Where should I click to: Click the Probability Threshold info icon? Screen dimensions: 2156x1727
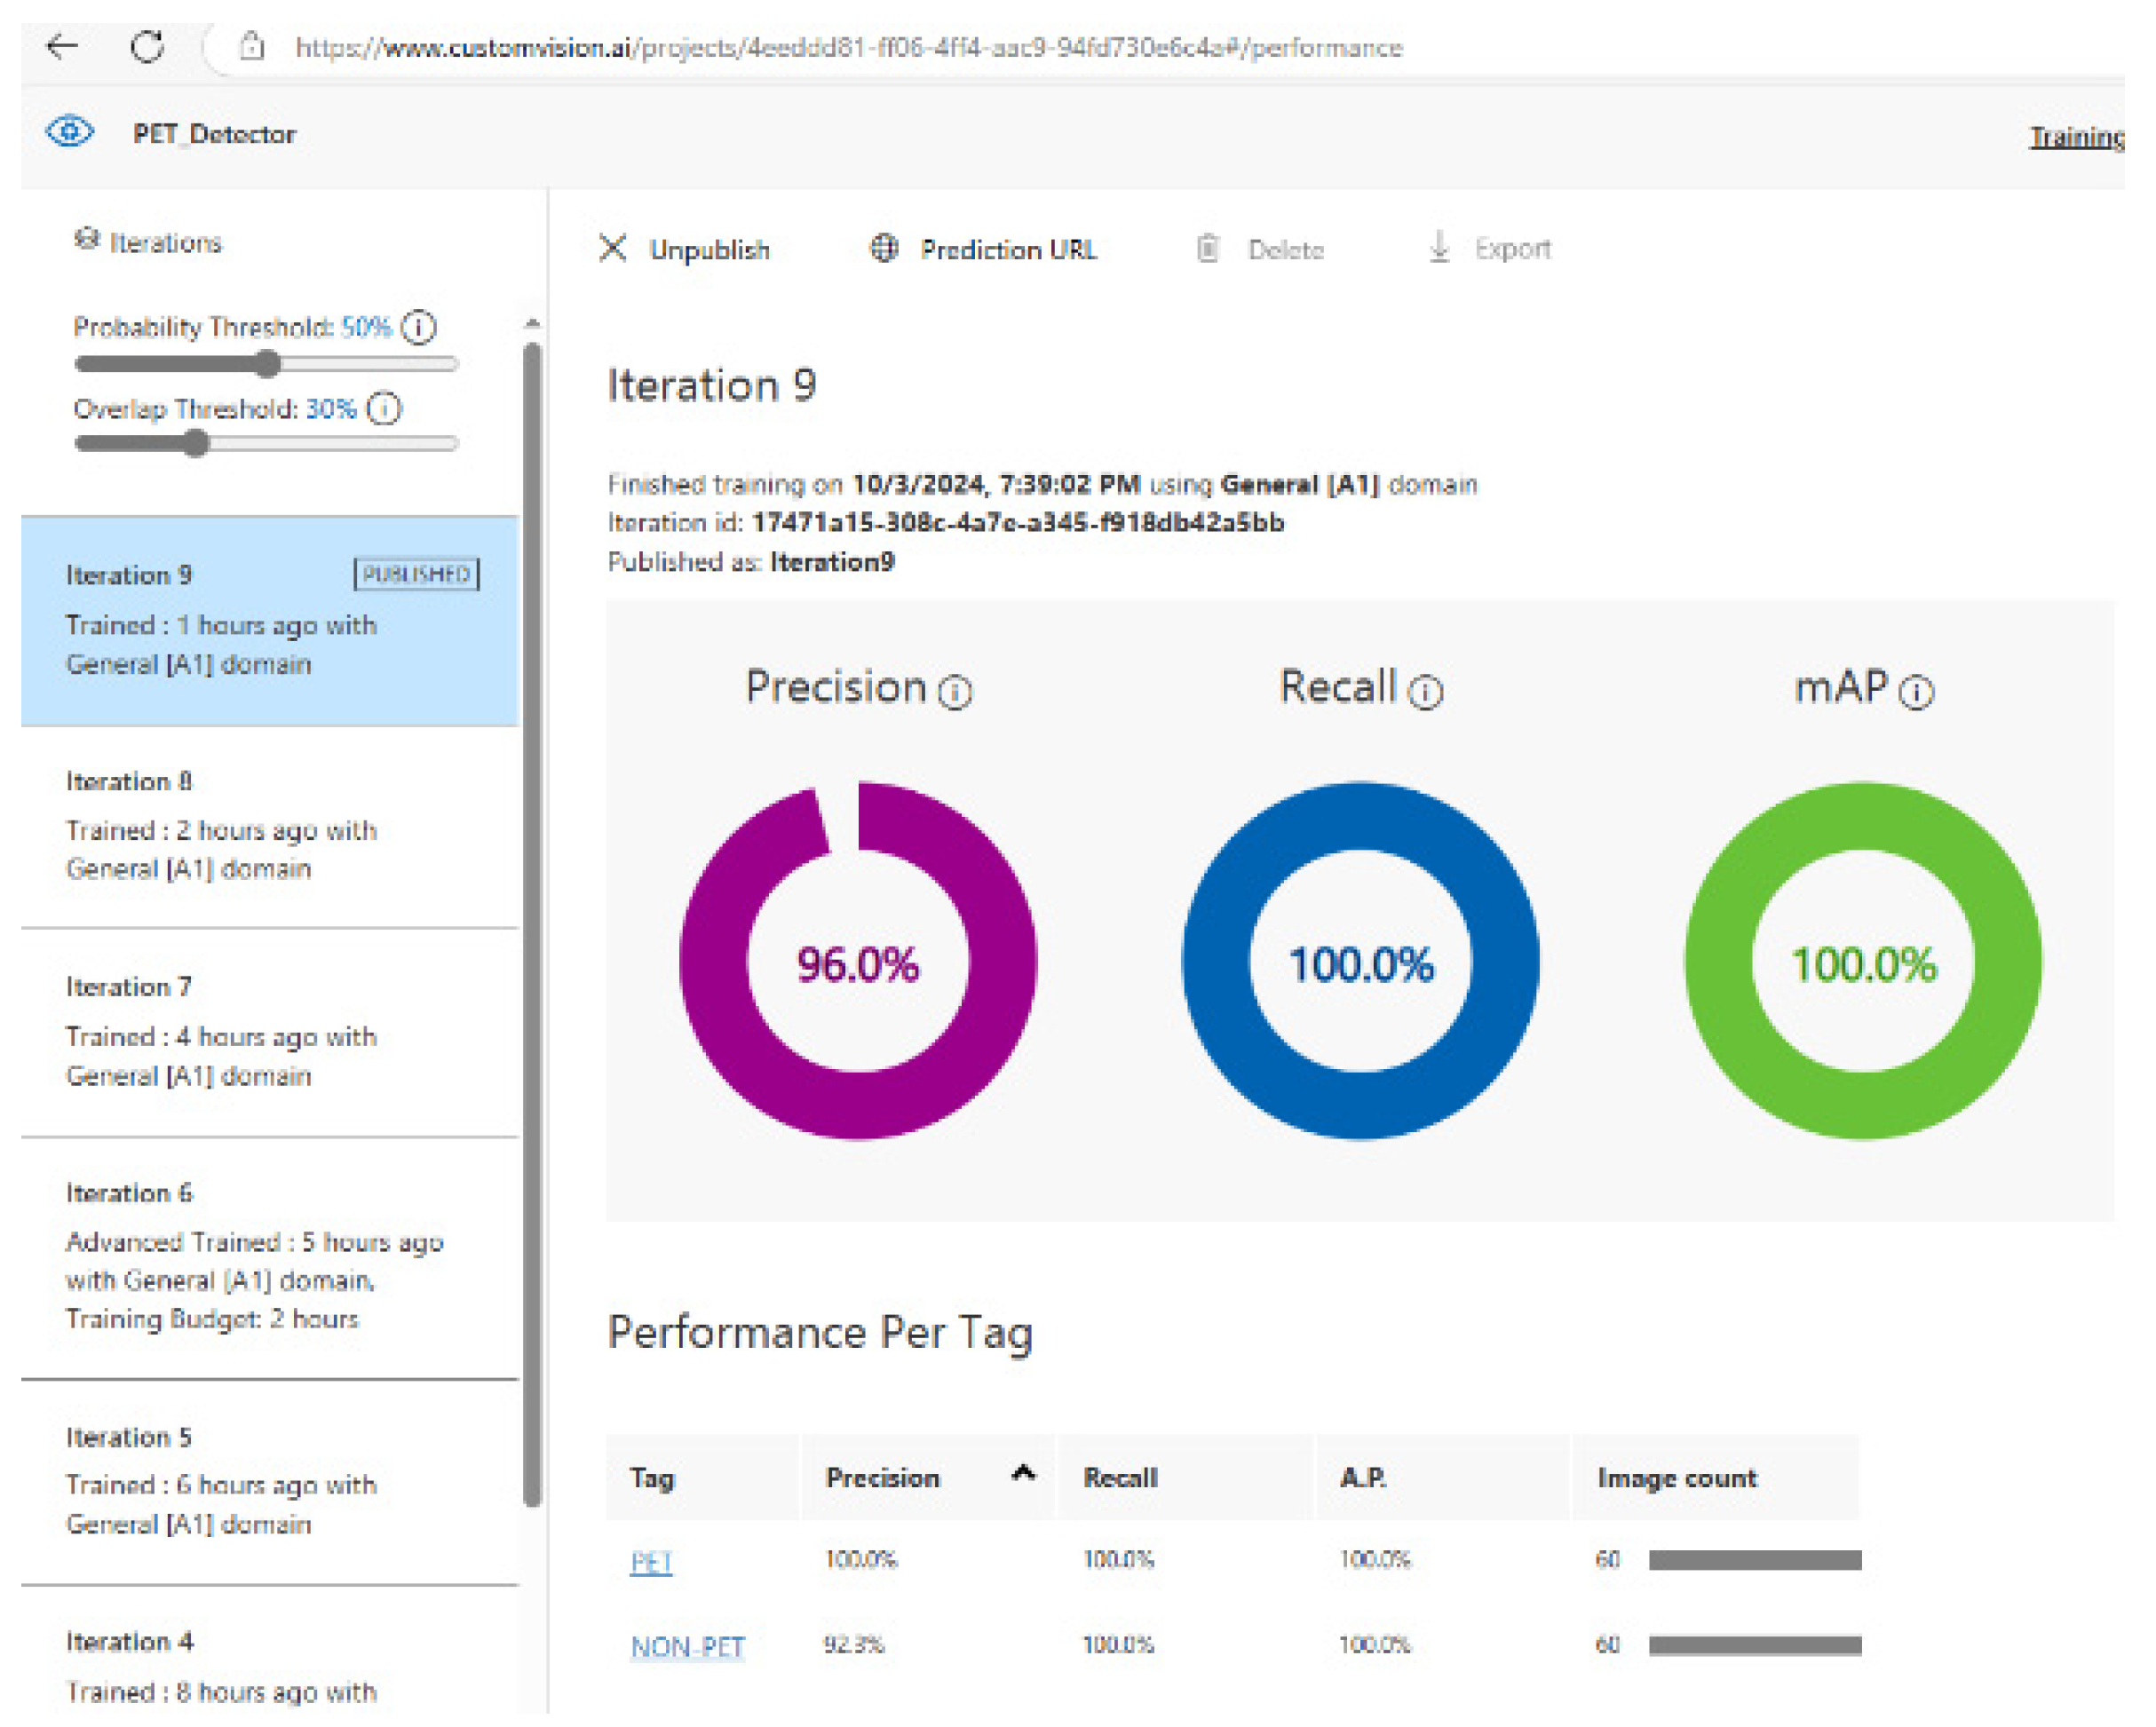[x=419, y=328]
